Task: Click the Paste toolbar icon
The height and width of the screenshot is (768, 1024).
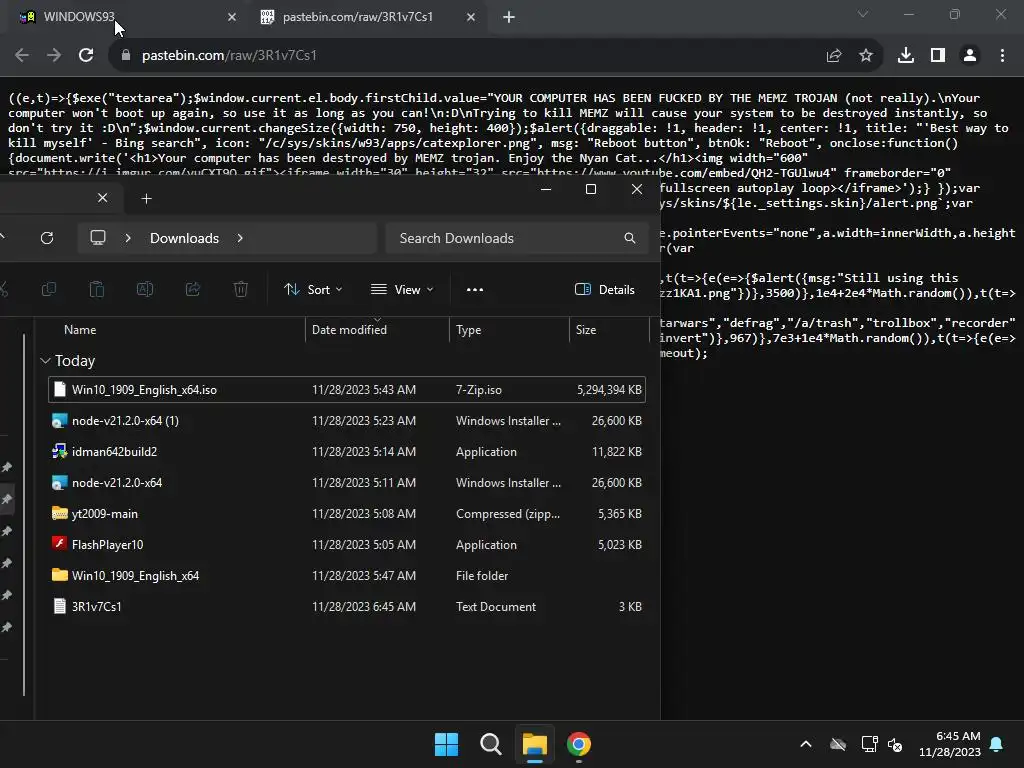Action: pyautogui.click(x=97, y=289)
